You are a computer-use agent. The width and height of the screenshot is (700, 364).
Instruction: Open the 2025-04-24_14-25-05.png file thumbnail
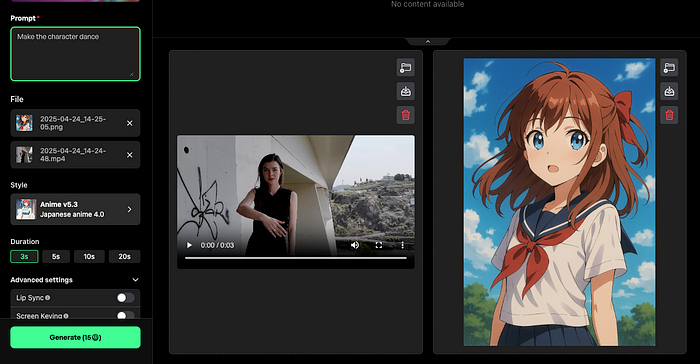pyautogui.click(x=24, y=123)
